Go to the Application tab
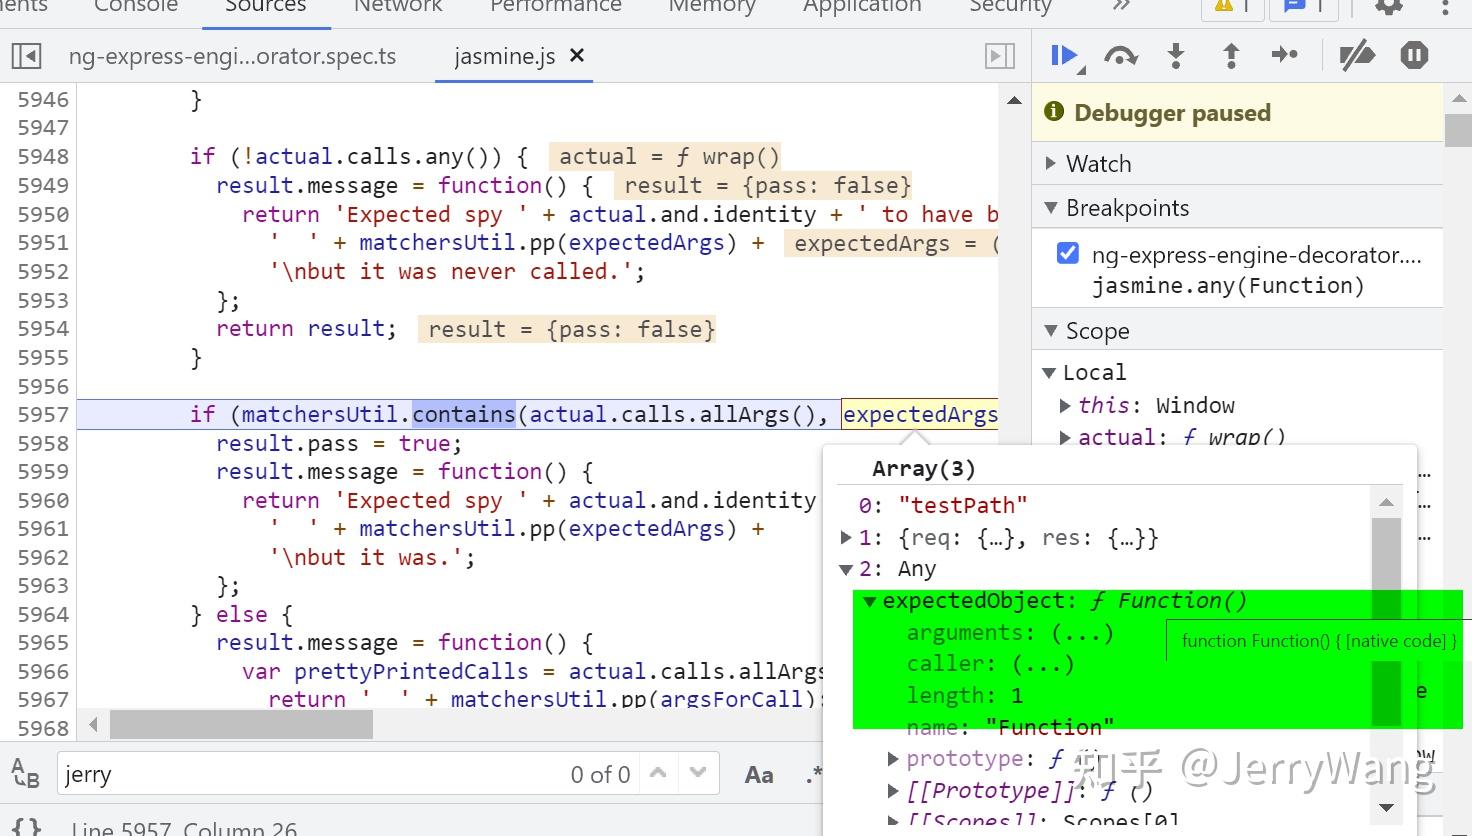Screen dimensions: 1472x836 (862, 6)
